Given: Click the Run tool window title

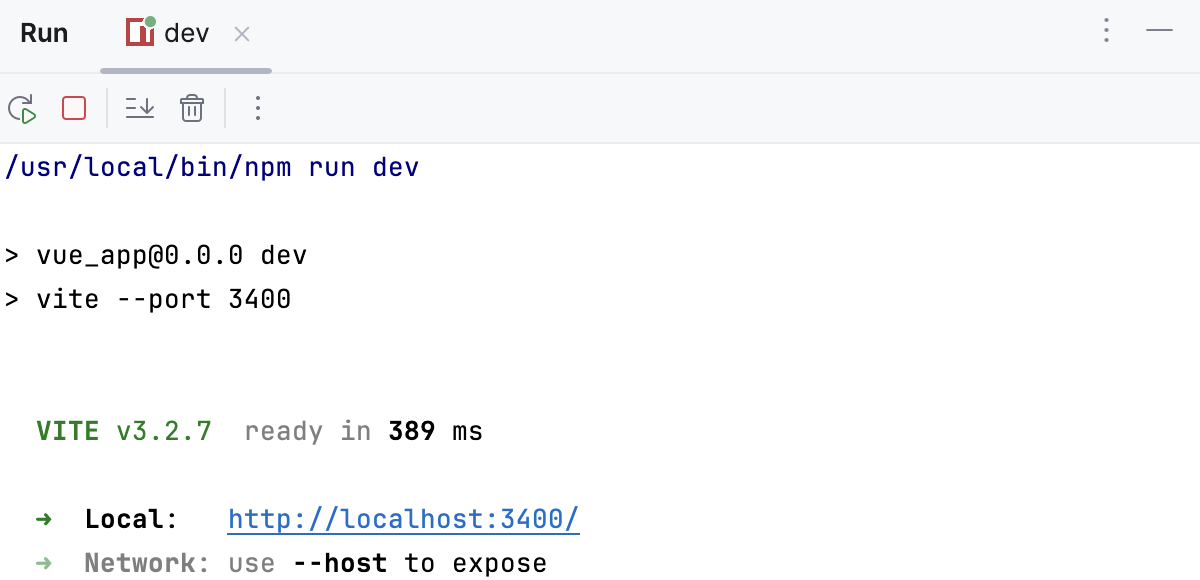Looking at the screenshot, I should coord(44,32).
